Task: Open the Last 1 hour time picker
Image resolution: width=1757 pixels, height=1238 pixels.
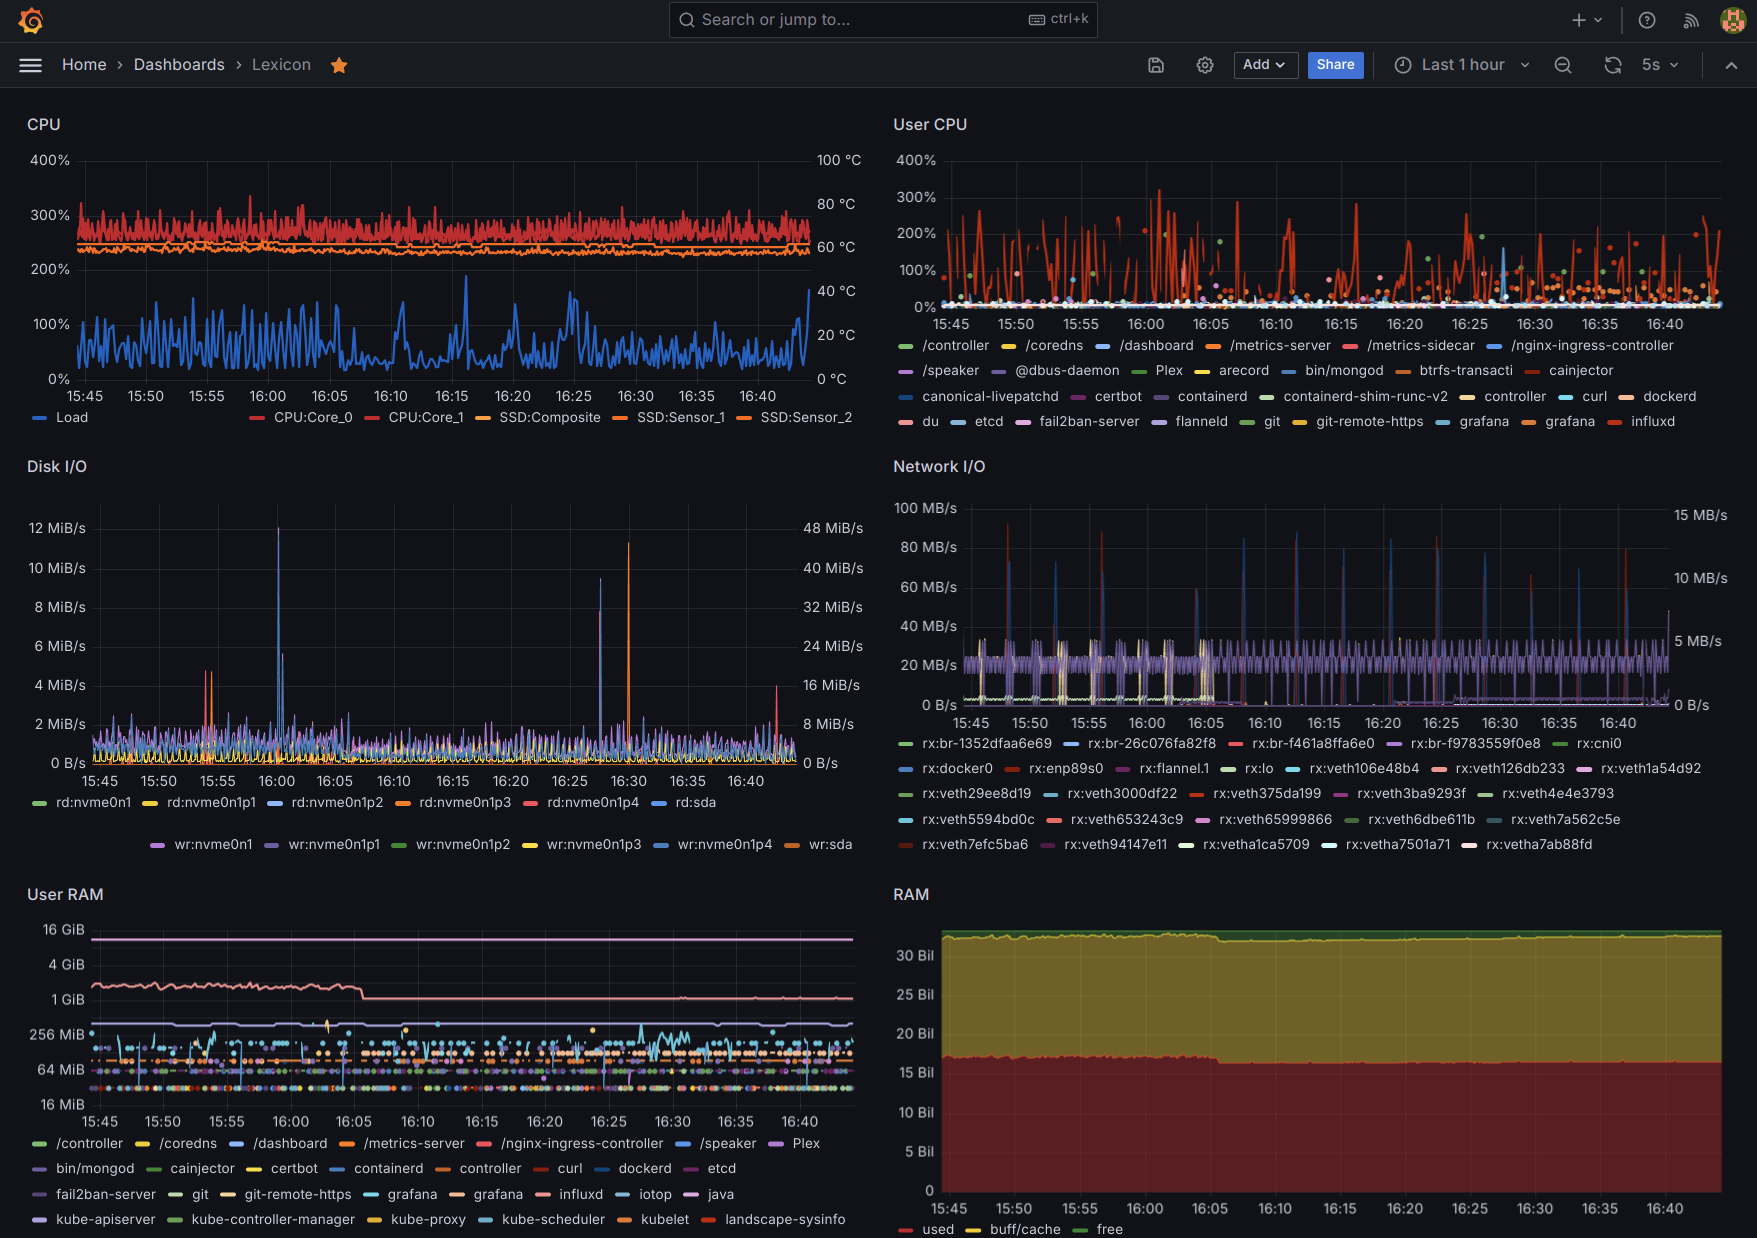Action: pos(1462,65)
